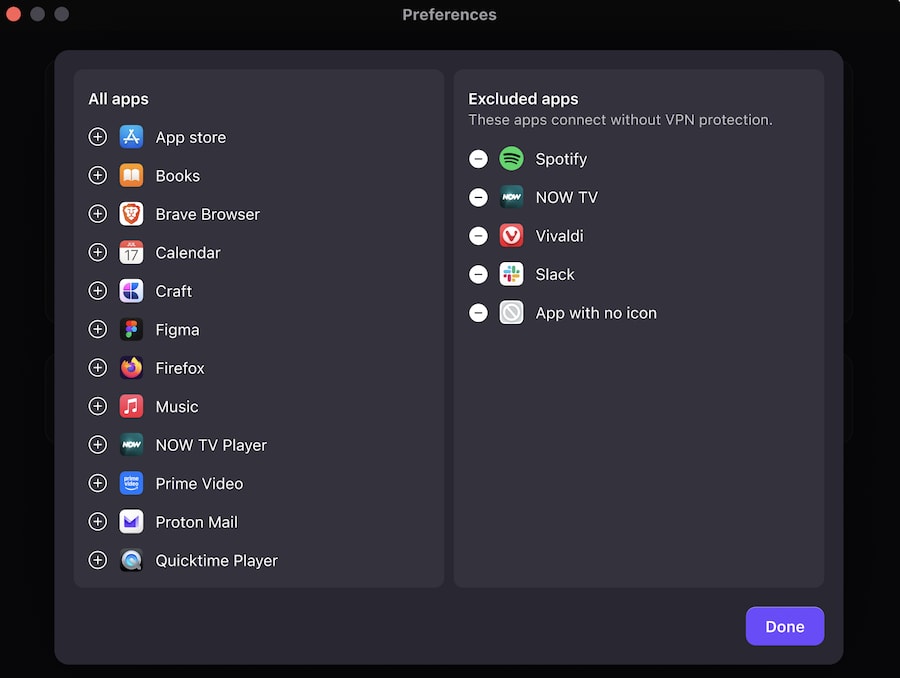Image resolution: width=900 pixels, height=678 pixels.
Task: Click the Music app icon
Action: pyautogui.click(x=131, y=406)
